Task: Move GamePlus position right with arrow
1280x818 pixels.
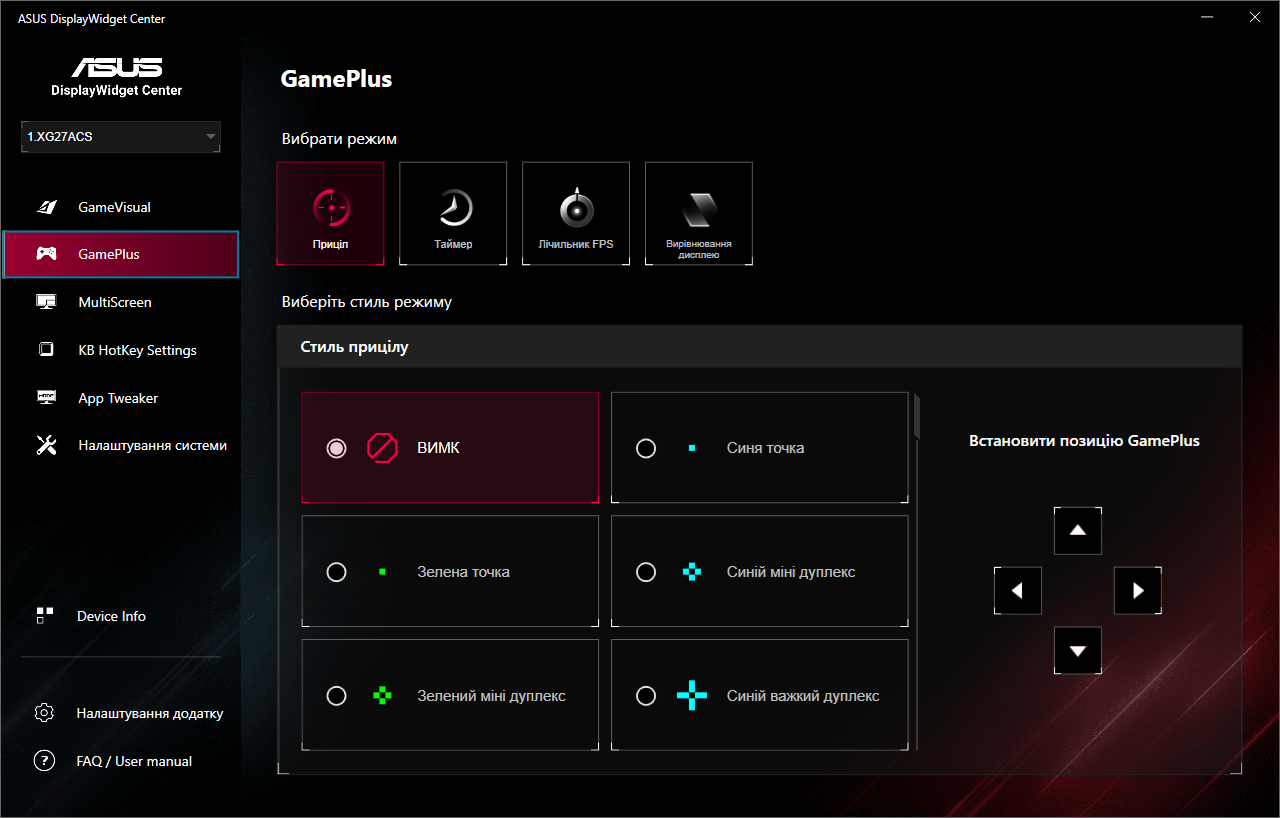Action: pos(1138,590)
